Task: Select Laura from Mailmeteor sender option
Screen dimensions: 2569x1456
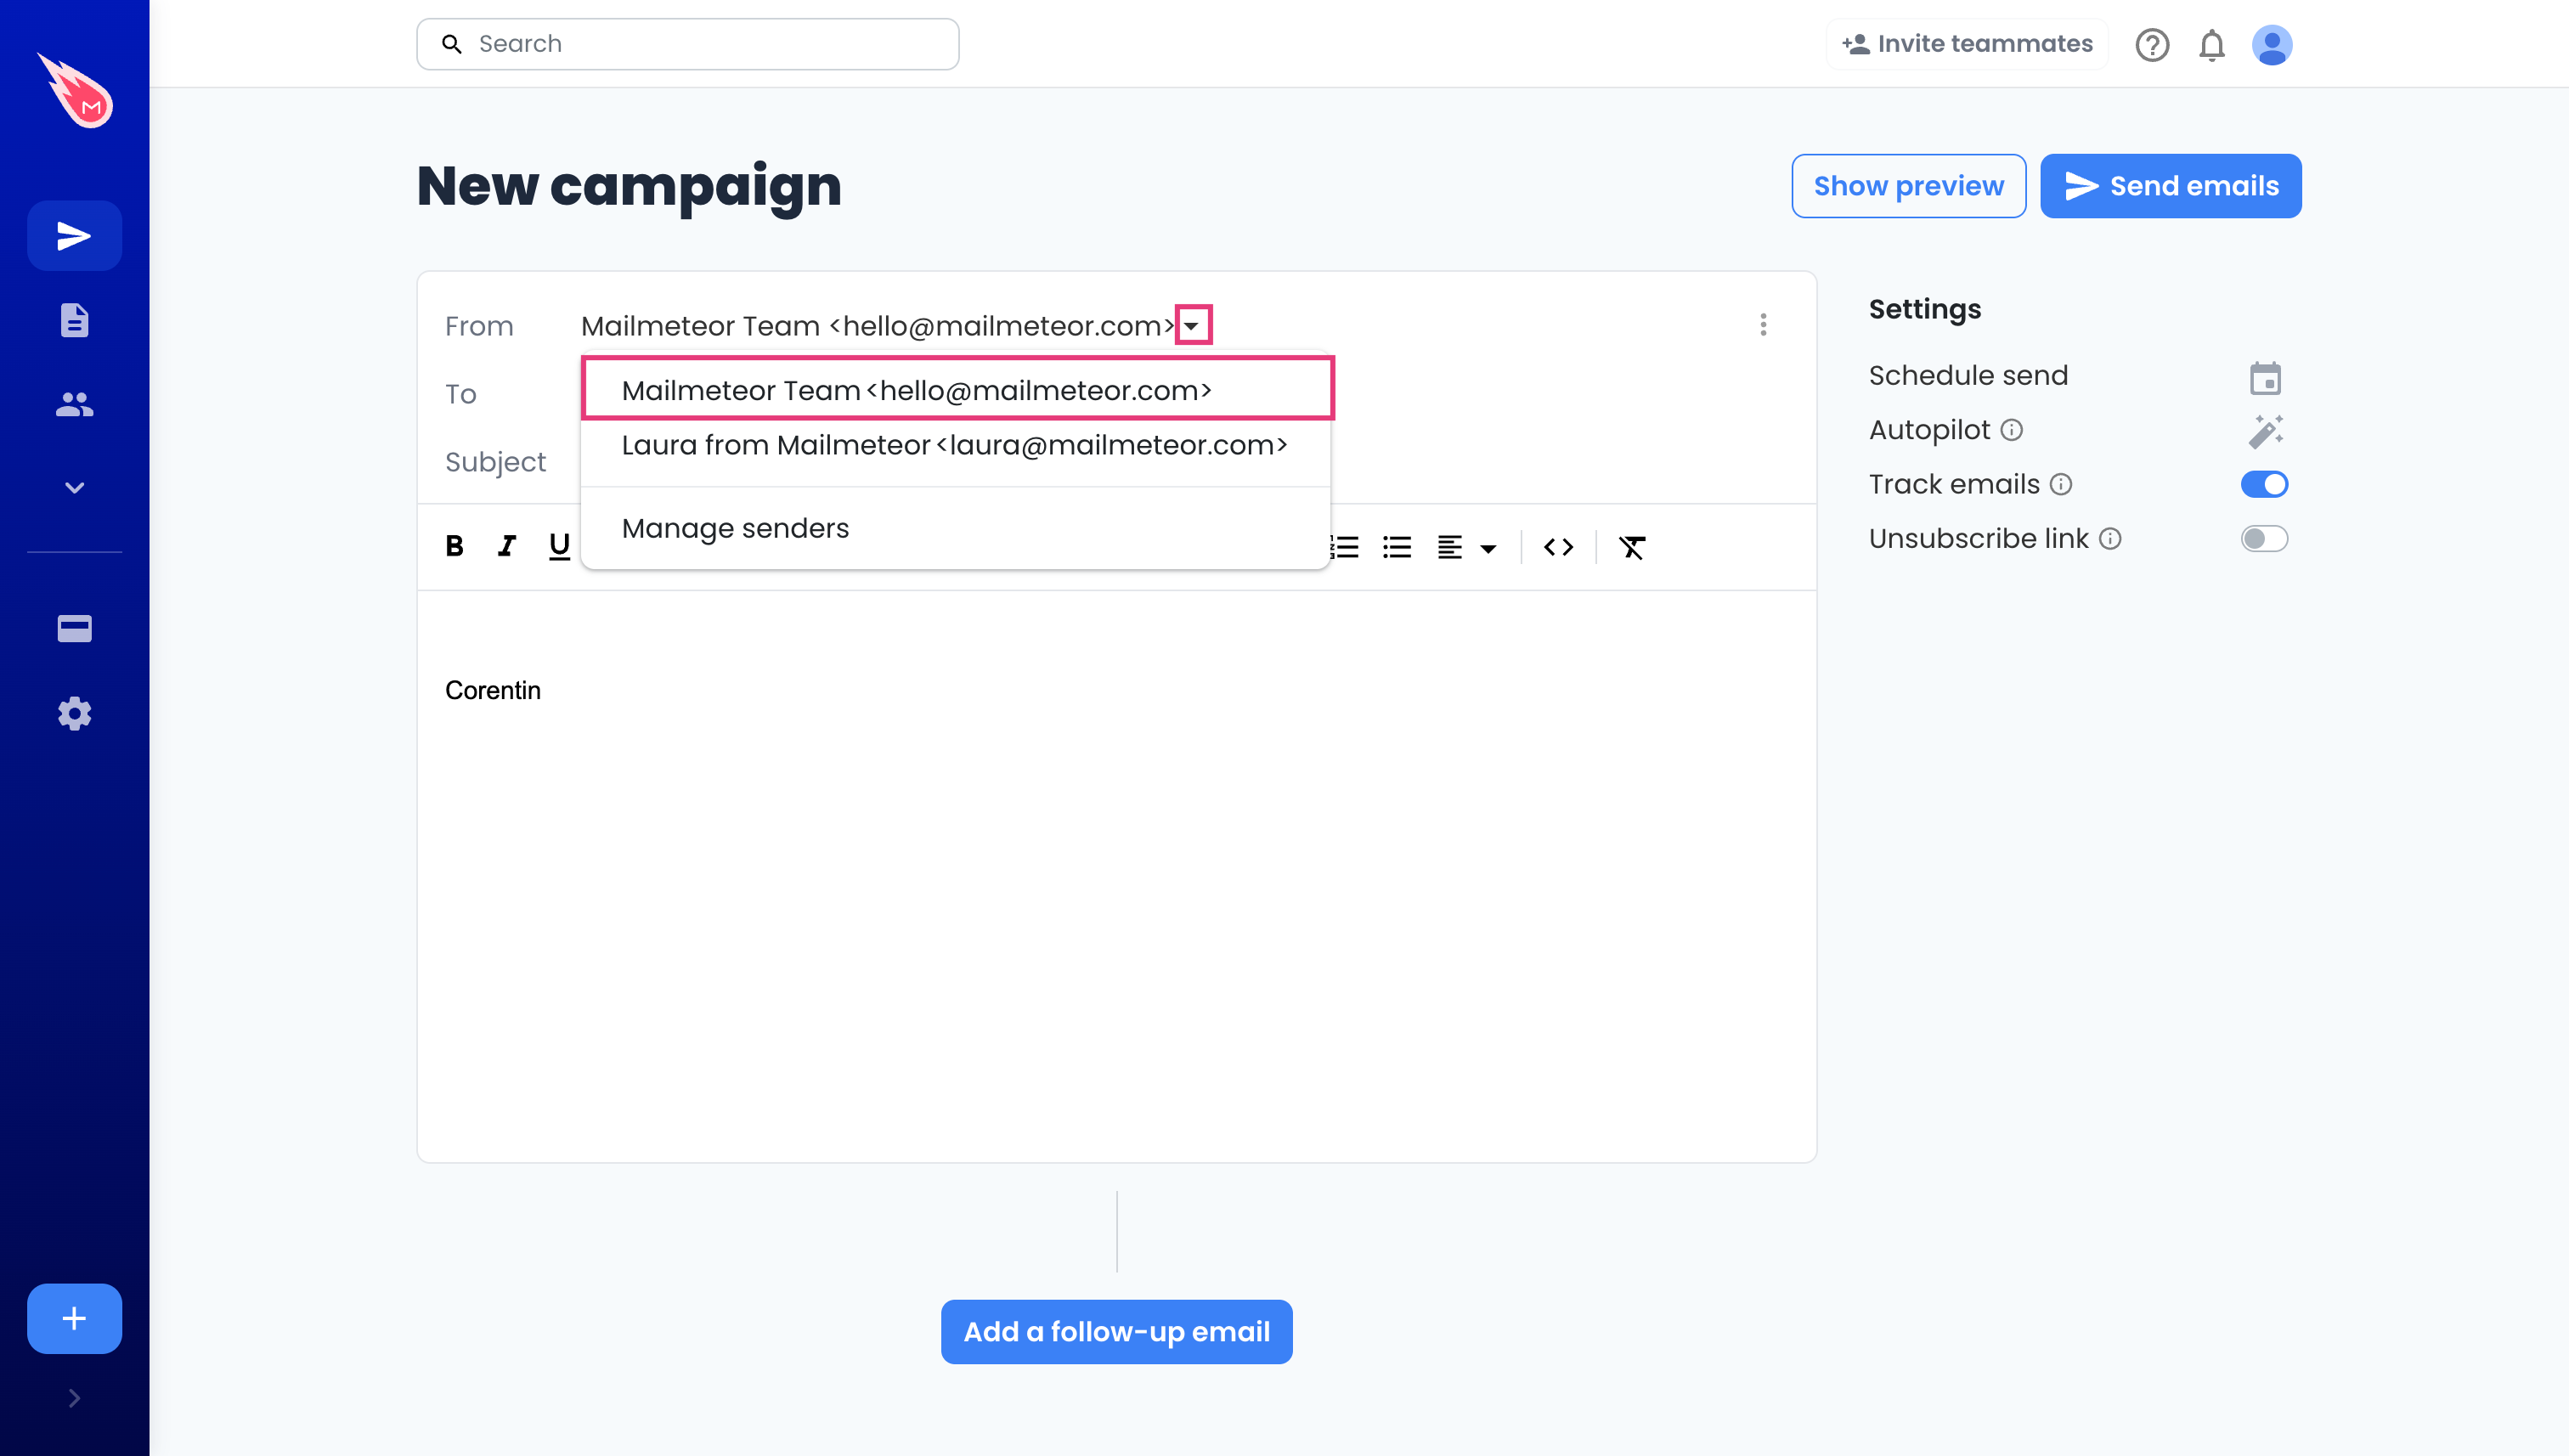Action: [954, 445]
